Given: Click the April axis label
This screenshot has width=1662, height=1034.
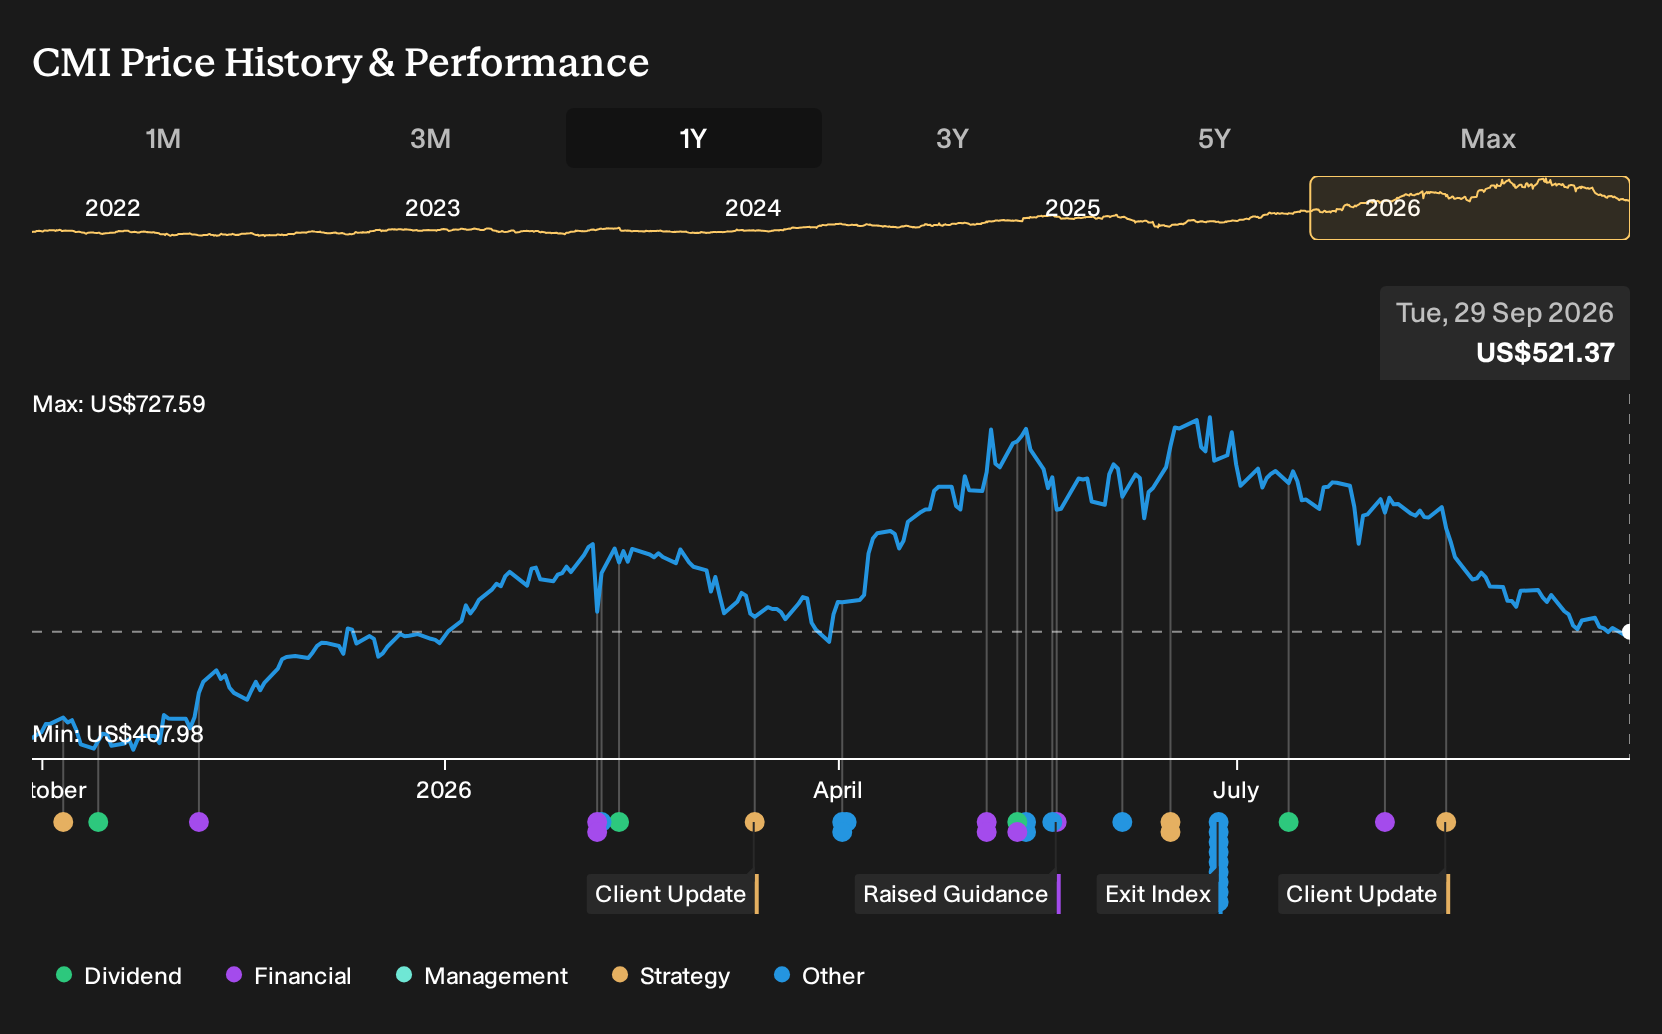Looking at the screenshot, I should pyautogui.click(x=838, y=790).
